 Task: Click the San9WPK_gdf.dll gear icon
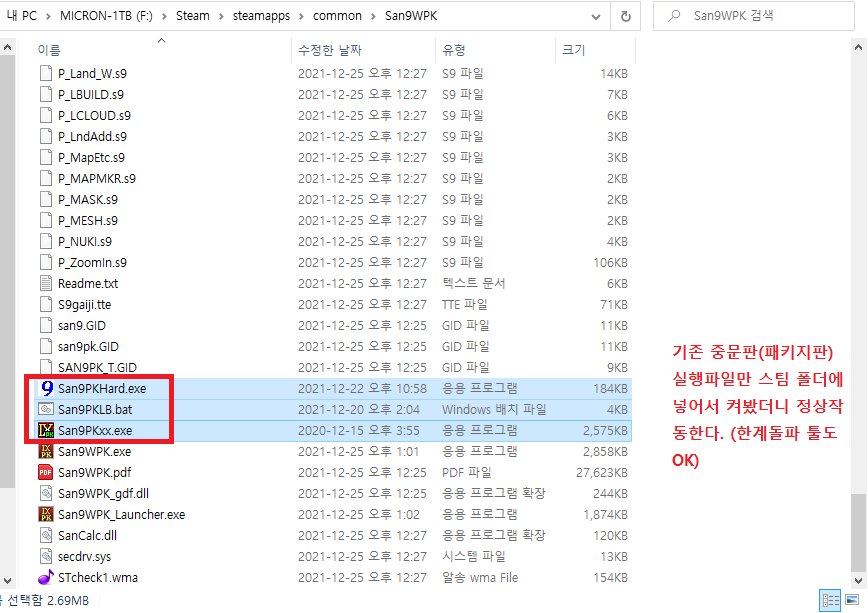[x=46, y=493]
